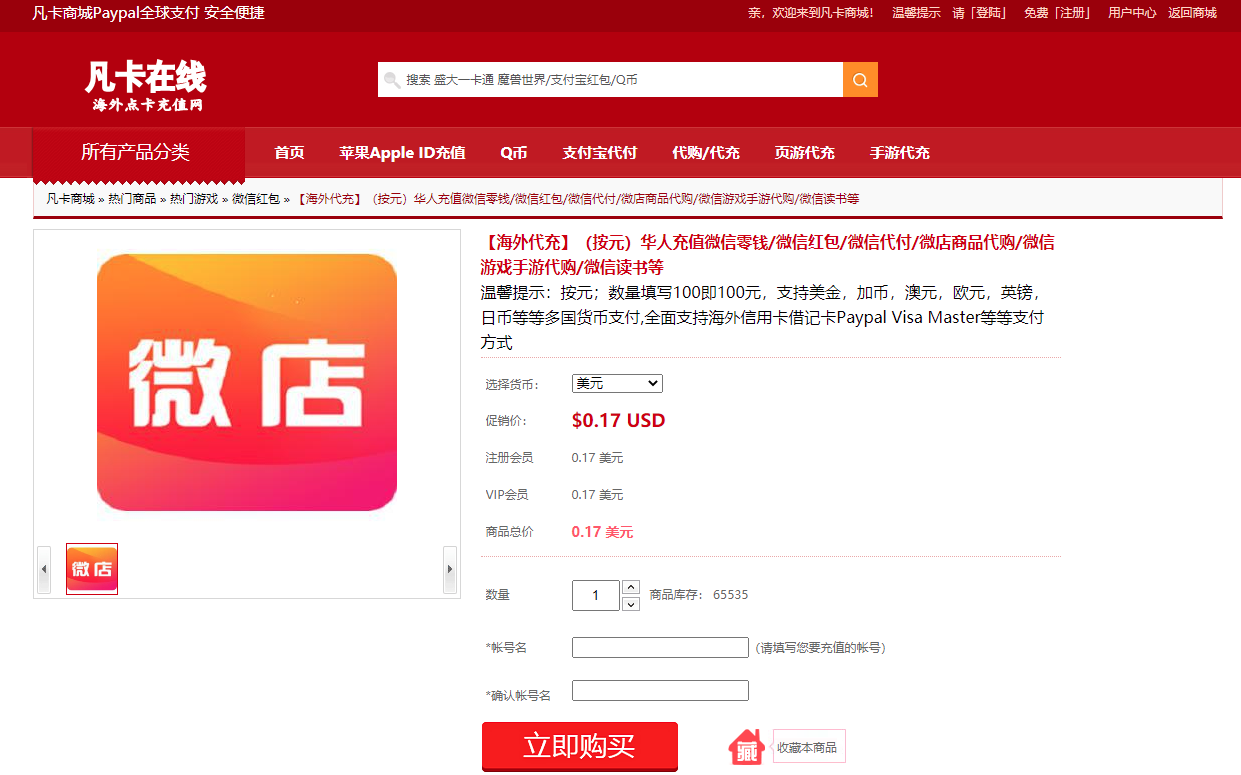Open 苹果Apple ID充值 navigation item

402,153
